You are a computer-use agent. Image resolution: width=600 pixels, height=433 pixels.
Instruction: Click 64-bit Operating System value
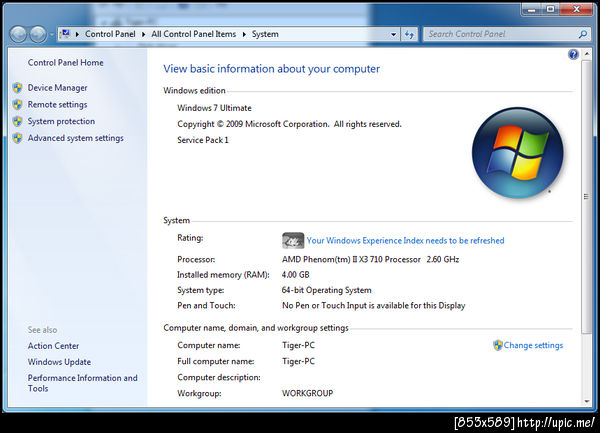pyautogui.click(x=326, y=290)
